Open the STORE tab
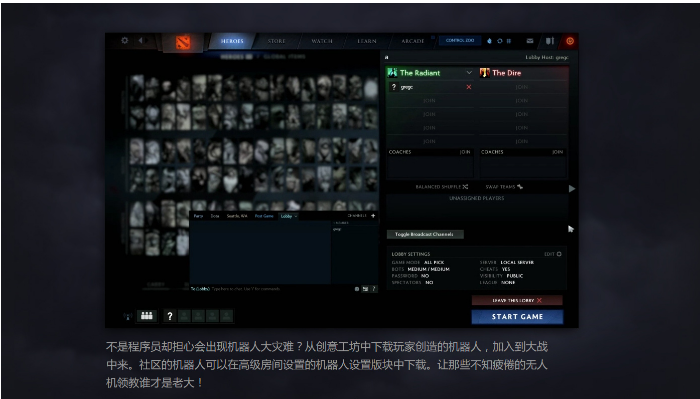 [x=276, y=41]
